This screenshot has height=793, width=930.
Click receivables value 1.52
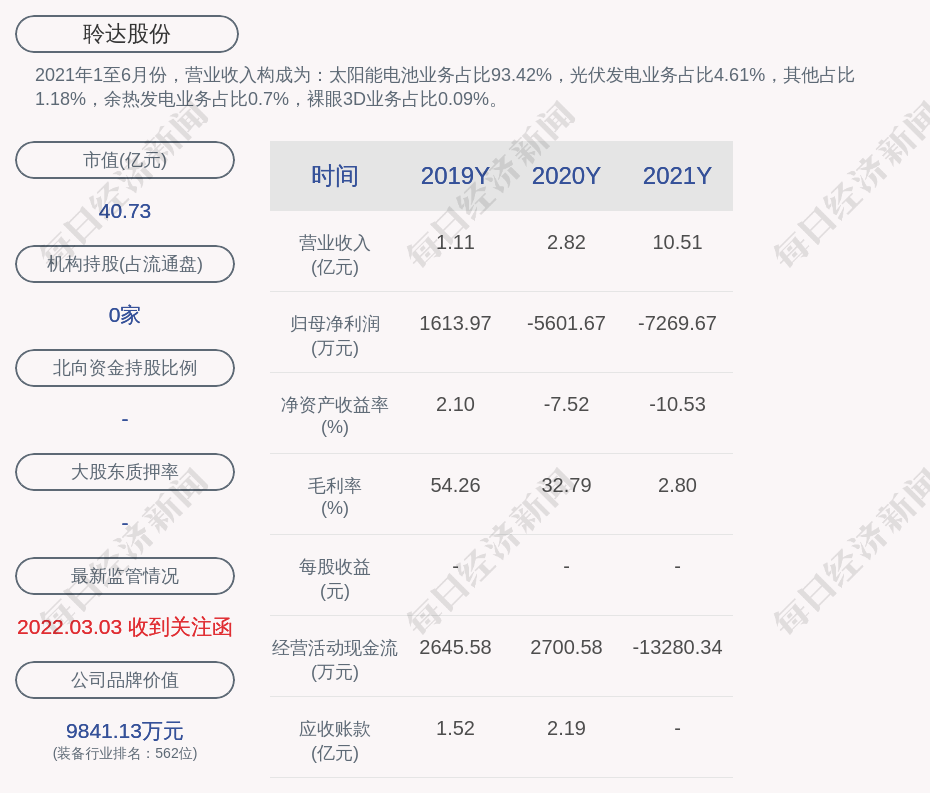pyautogui.click(x=455, y=728)
